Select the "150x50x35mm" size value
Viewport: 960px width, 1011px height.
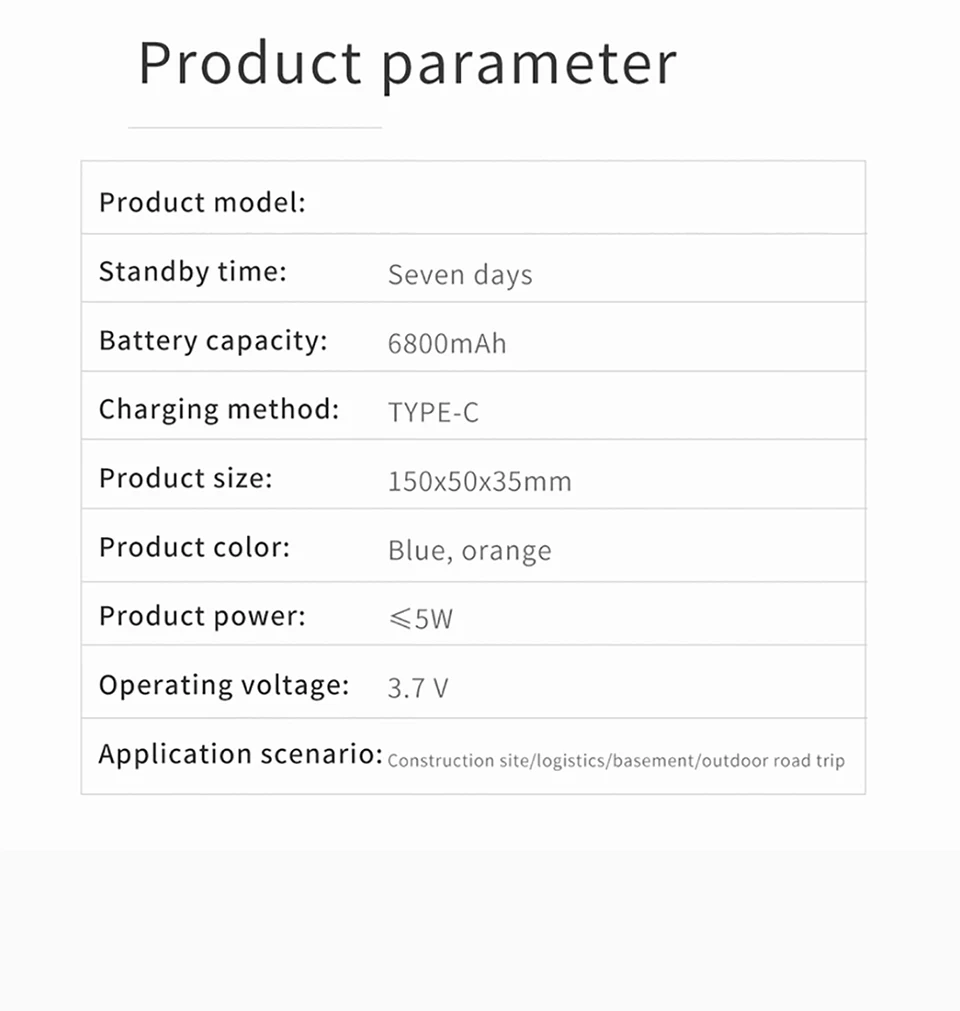click(480, 482)
